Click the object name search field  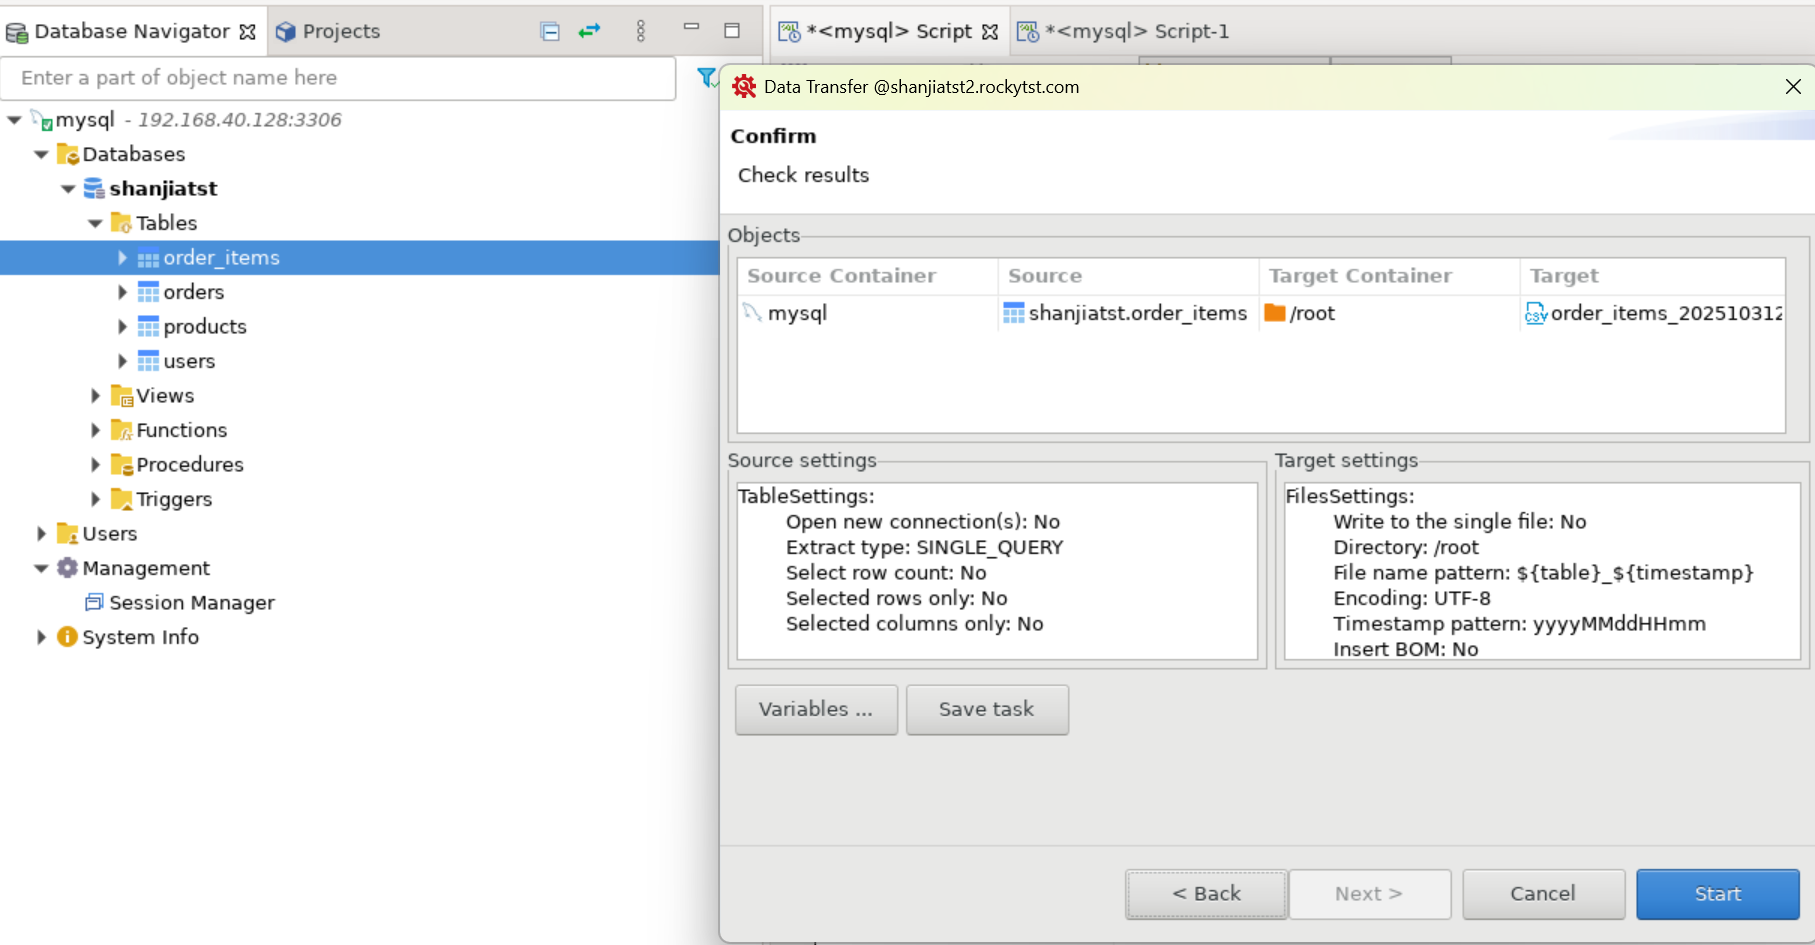pos(338,78)
